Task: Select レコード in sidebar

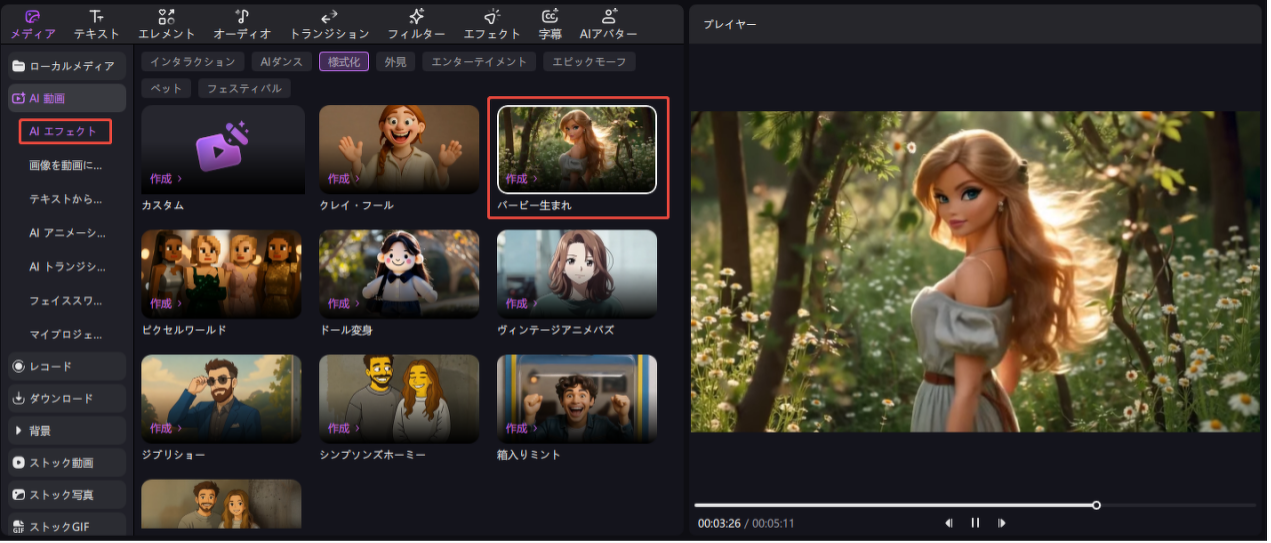Action: tap(67, 367)
